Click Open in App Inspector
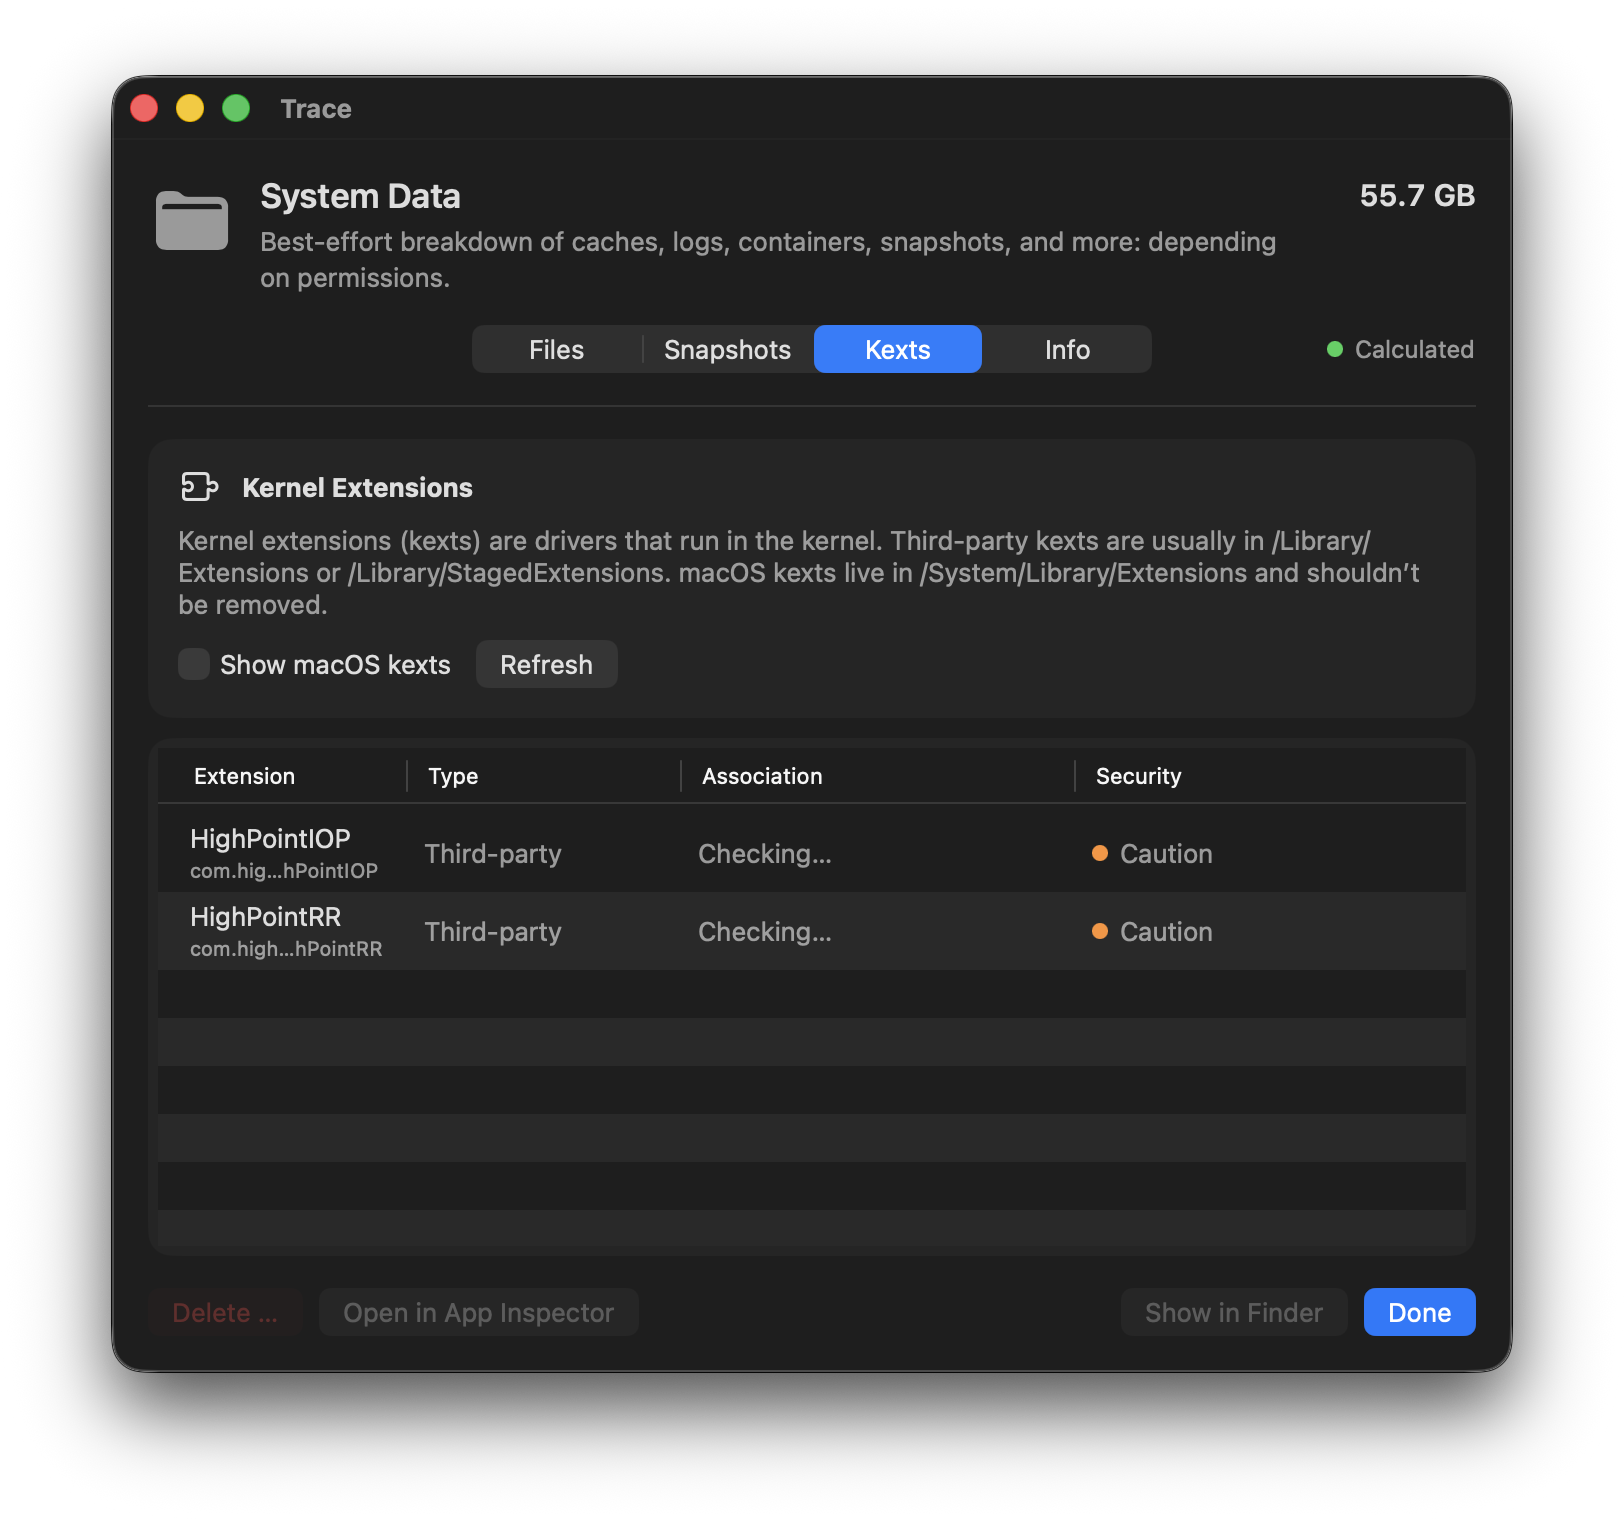This screenshot has height=1520, width=1624. coord(478,1312)
